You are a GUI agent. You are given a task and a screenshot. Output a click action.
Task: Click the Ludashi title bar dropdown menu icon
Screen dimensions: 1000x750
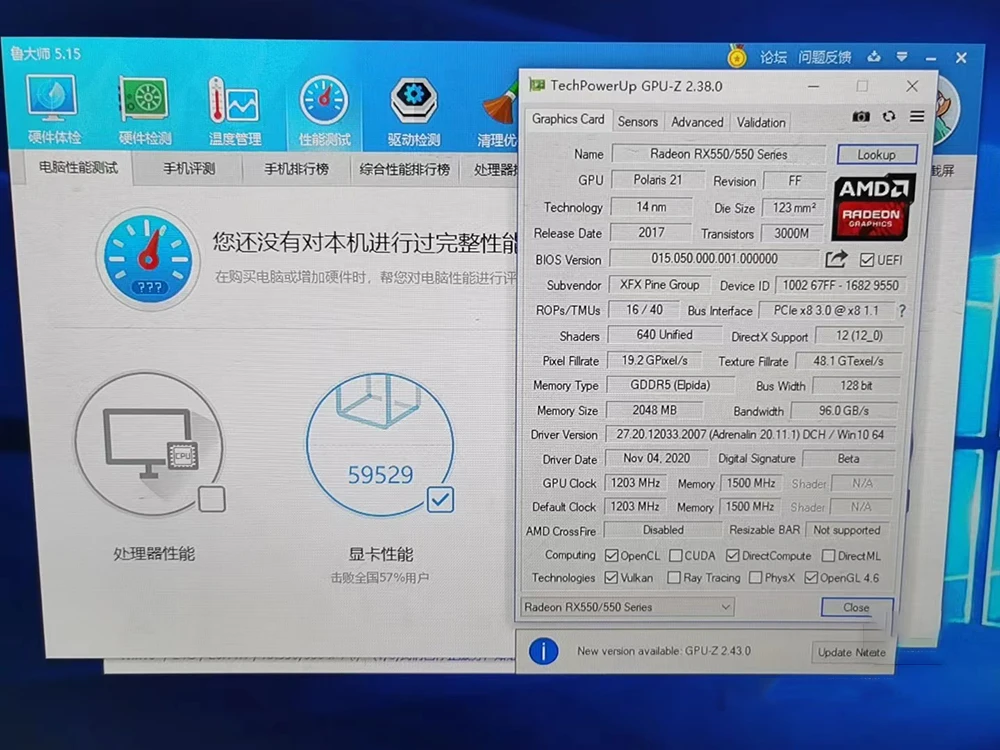click(x=902, y=57)
